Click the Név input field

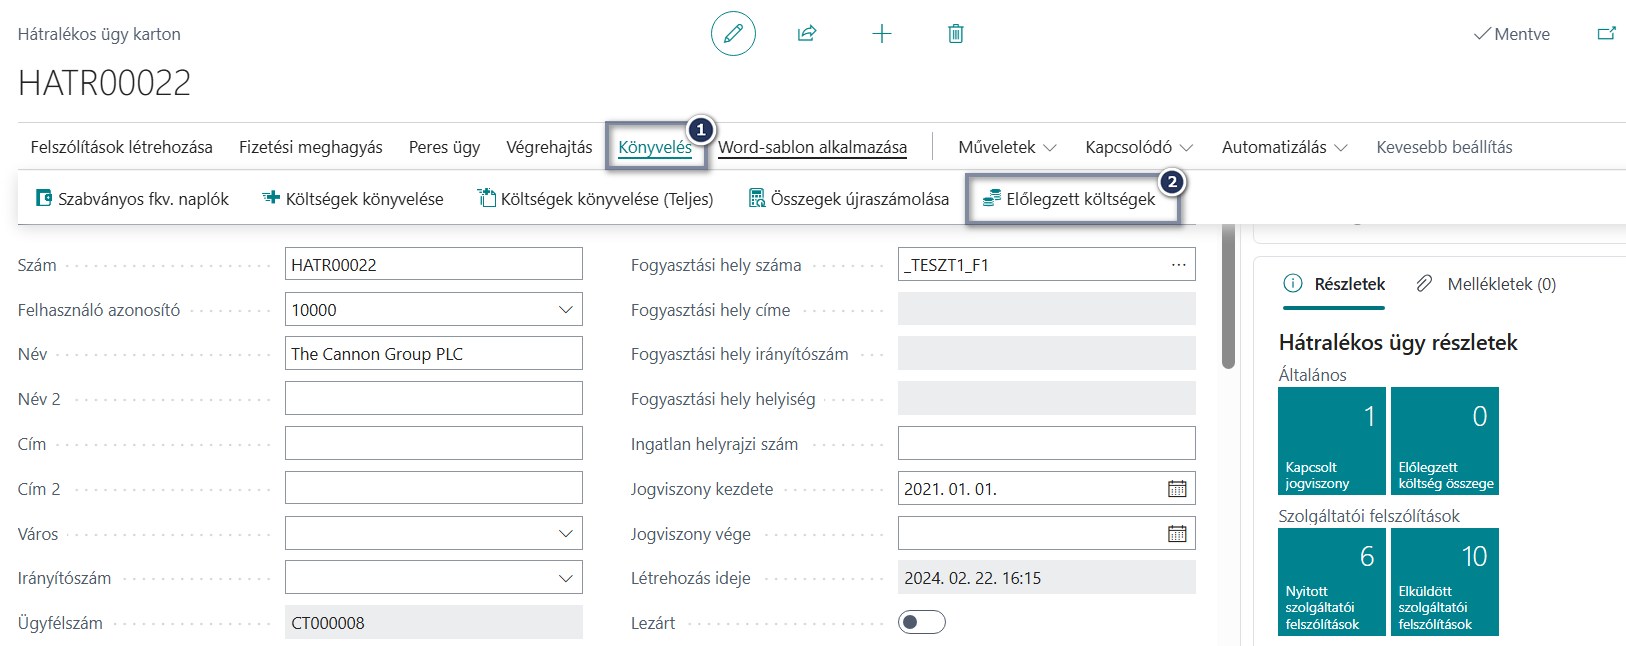click(x=434, y=354)
